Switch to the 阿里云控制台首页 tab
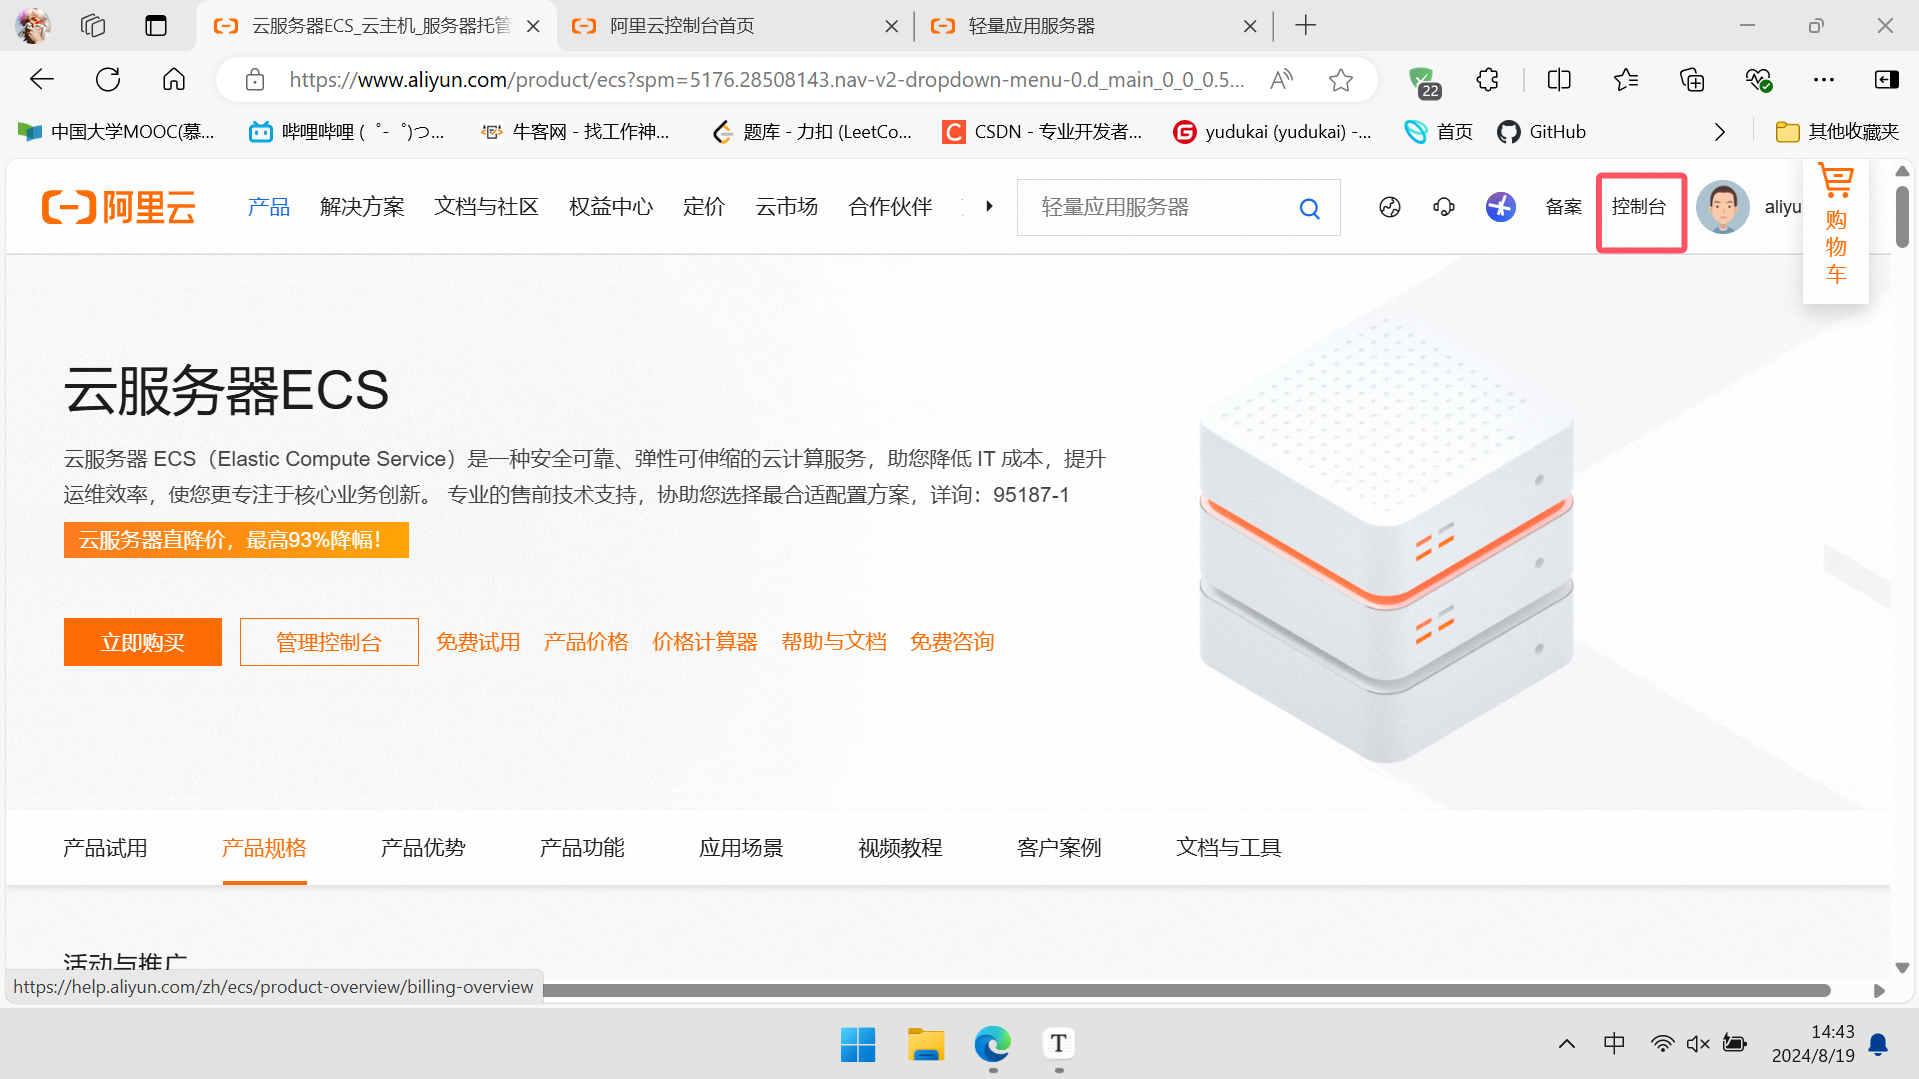This screenshot has width=1919, height=1079. [735, 26]
